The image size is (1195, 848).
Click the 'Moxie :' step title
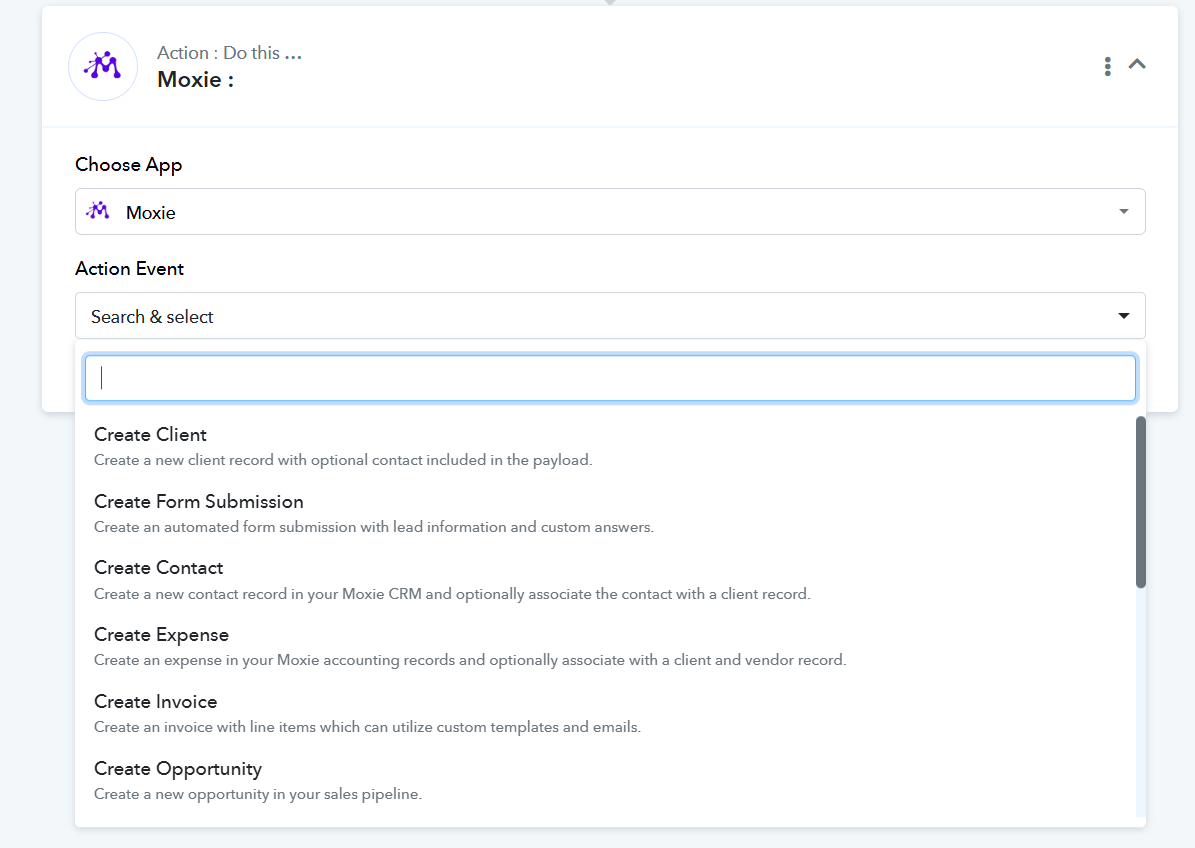click(195, 80)
